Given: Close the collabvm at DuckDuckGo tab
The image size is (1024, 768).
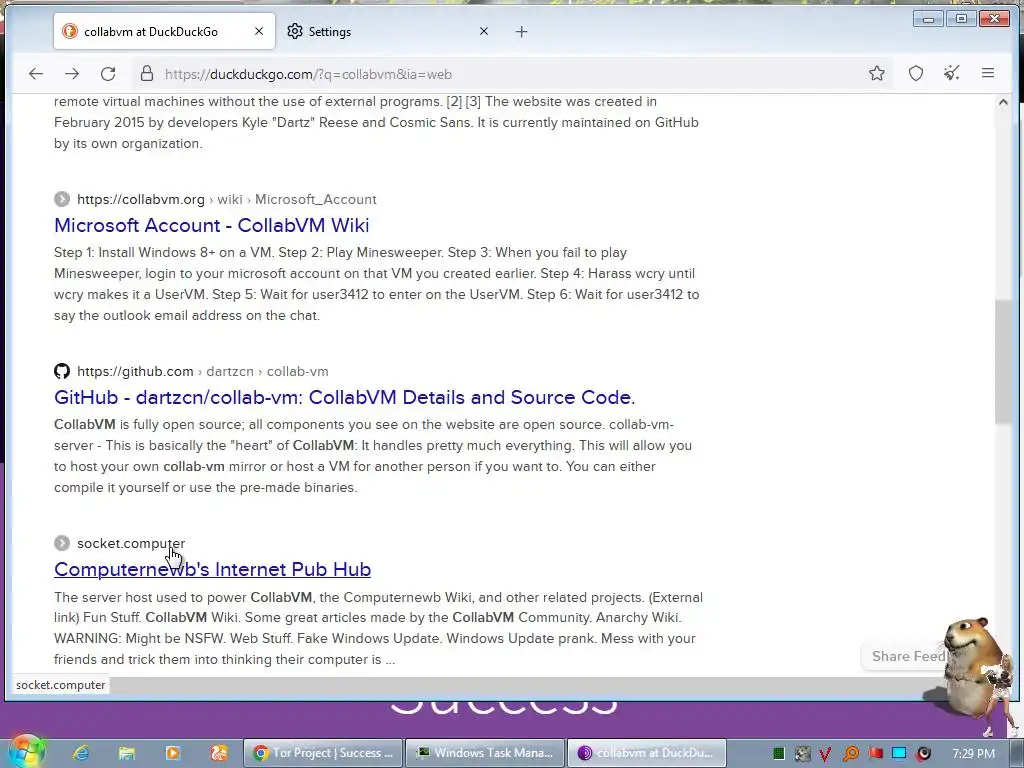Looking at the screenshot, I should [259, 31].
